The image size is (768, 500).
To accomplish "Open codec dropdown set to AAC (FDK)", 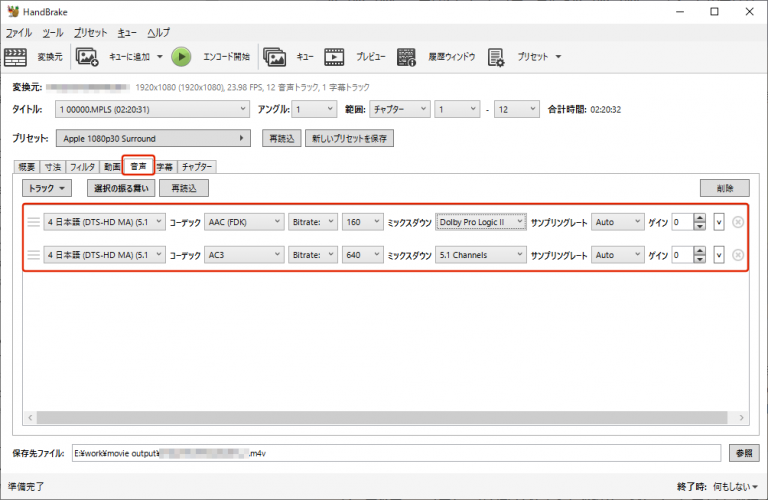I will pos(244,222).
